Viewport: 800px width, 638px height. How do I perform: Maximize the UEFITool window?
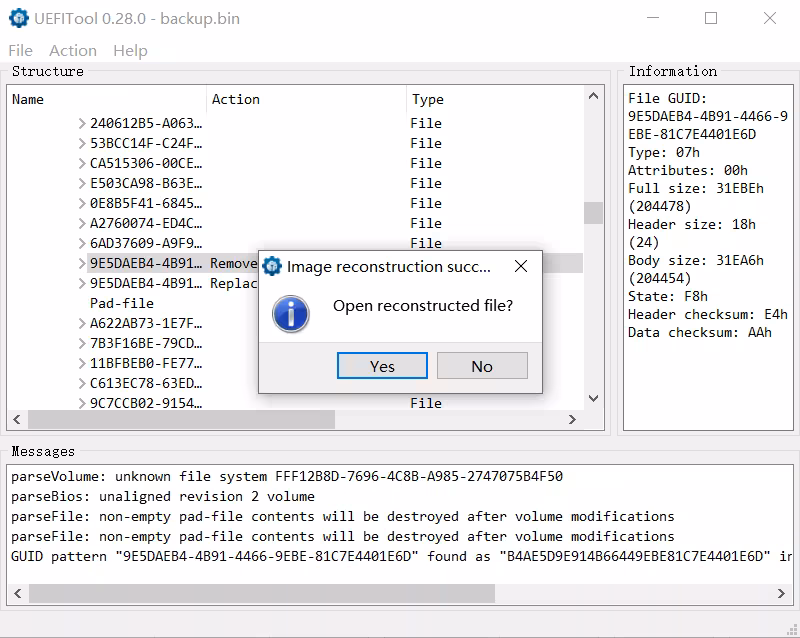[711, 18]
